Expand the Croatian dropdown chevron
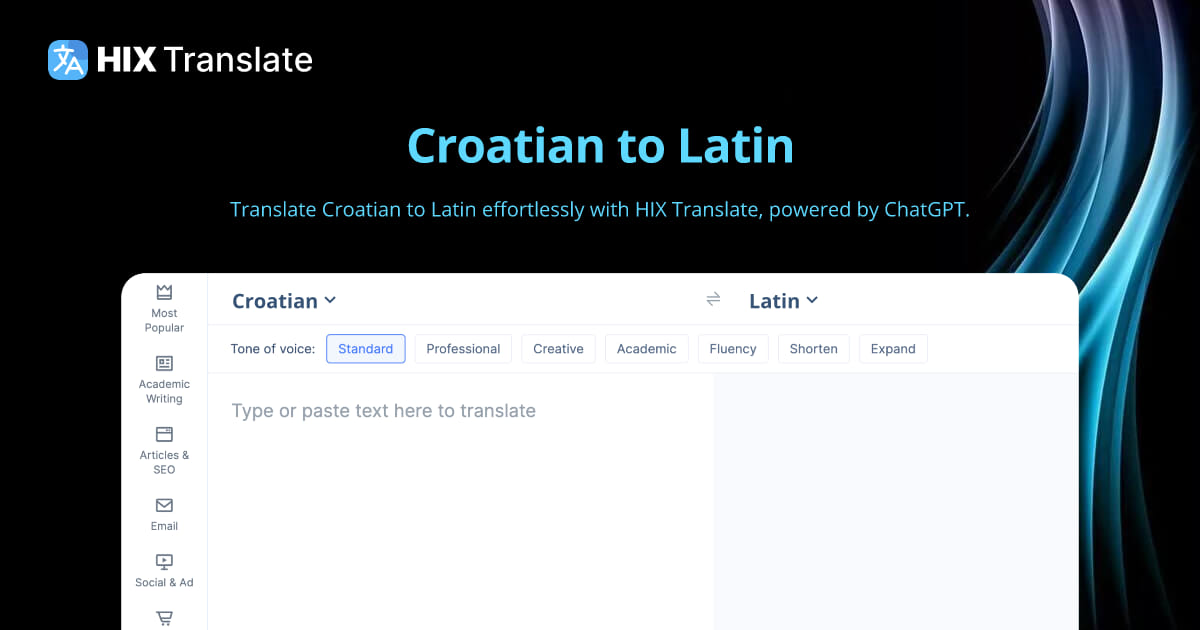The height and width of the screenshot is (630, 1200). 331,300
